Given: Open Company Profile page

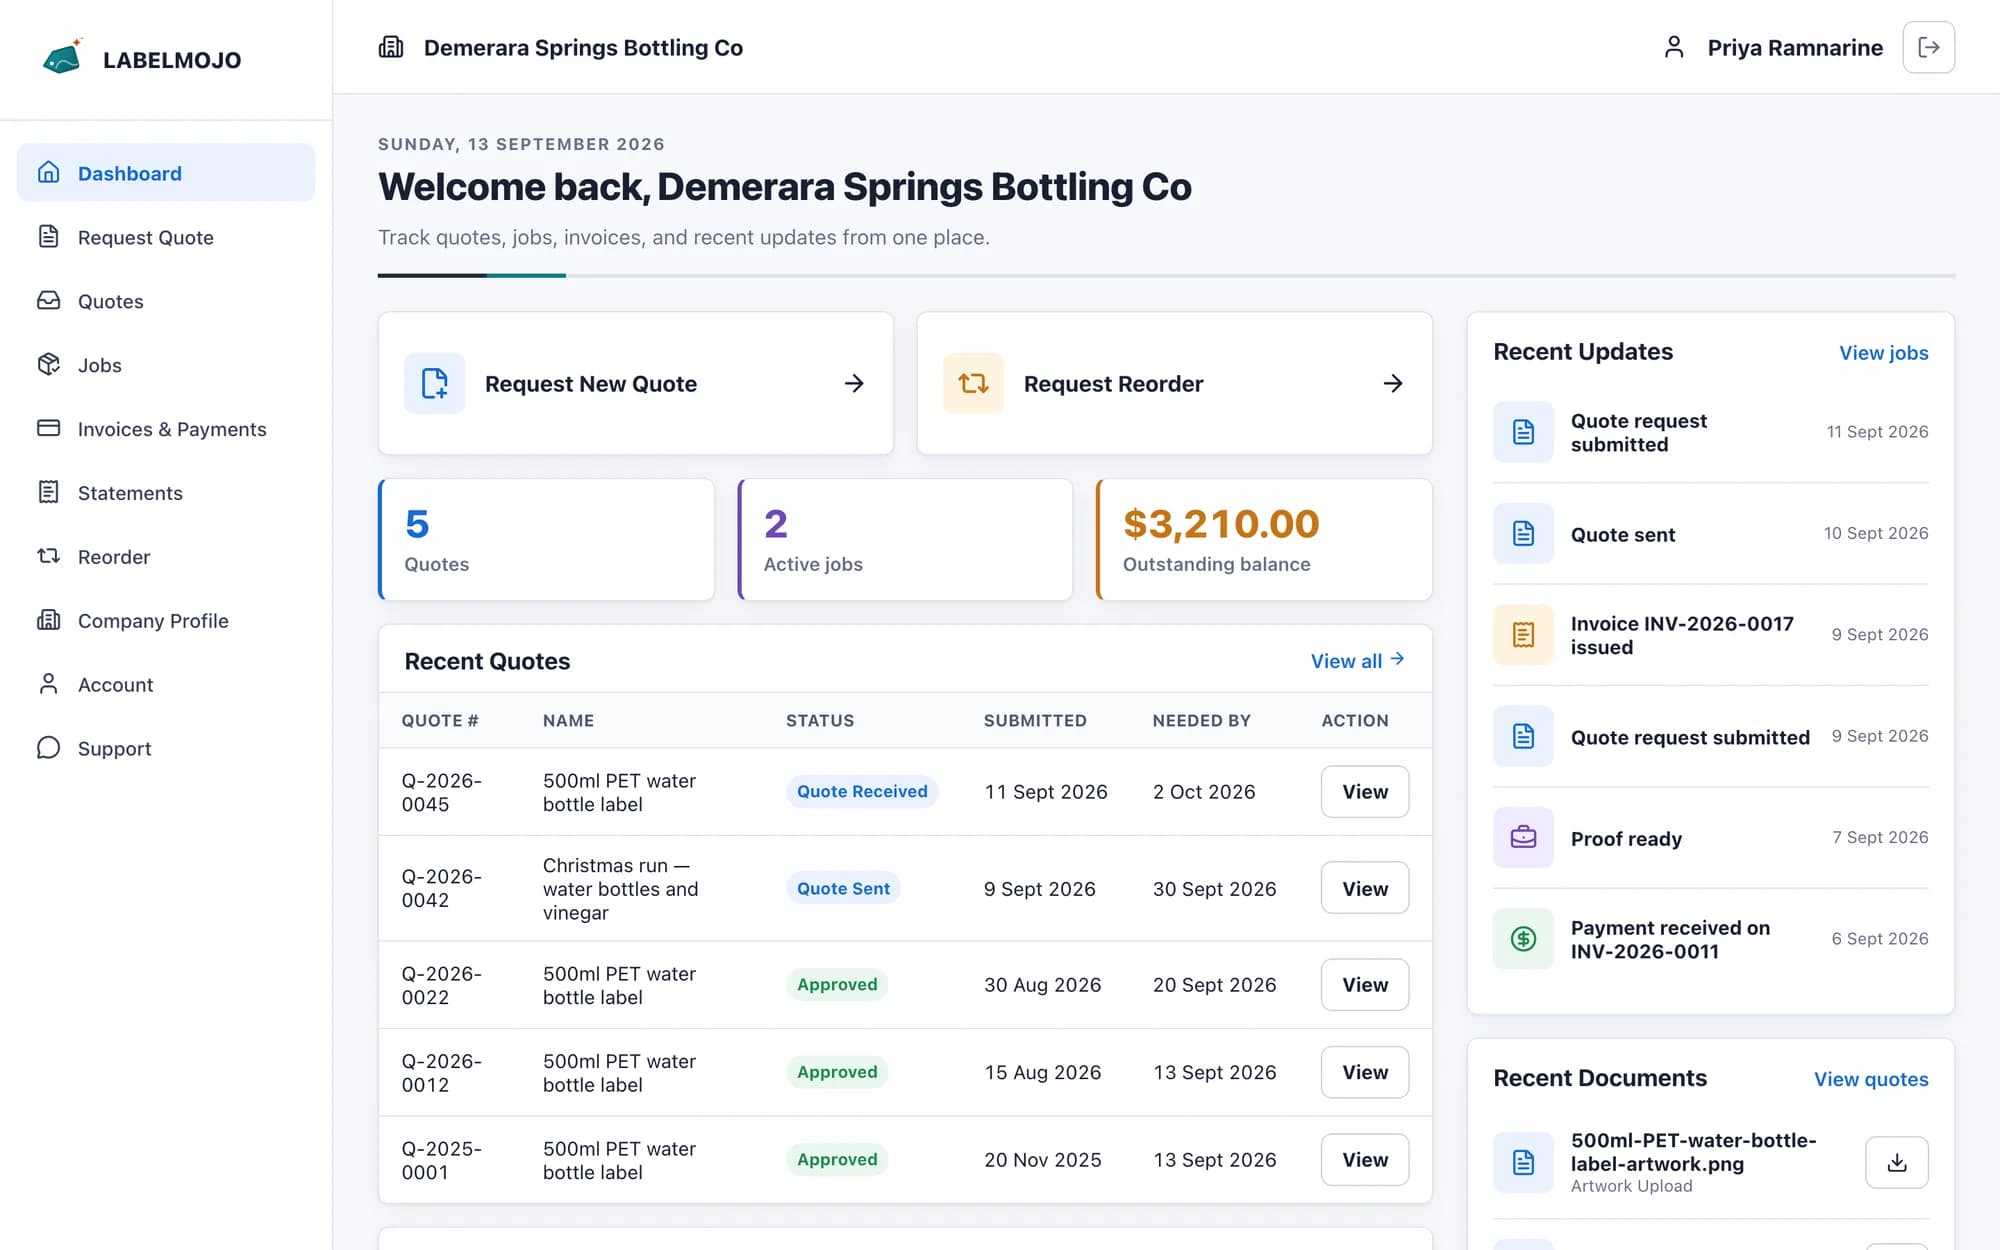Looking at the screenshot, I should click(x=166, y=620).
